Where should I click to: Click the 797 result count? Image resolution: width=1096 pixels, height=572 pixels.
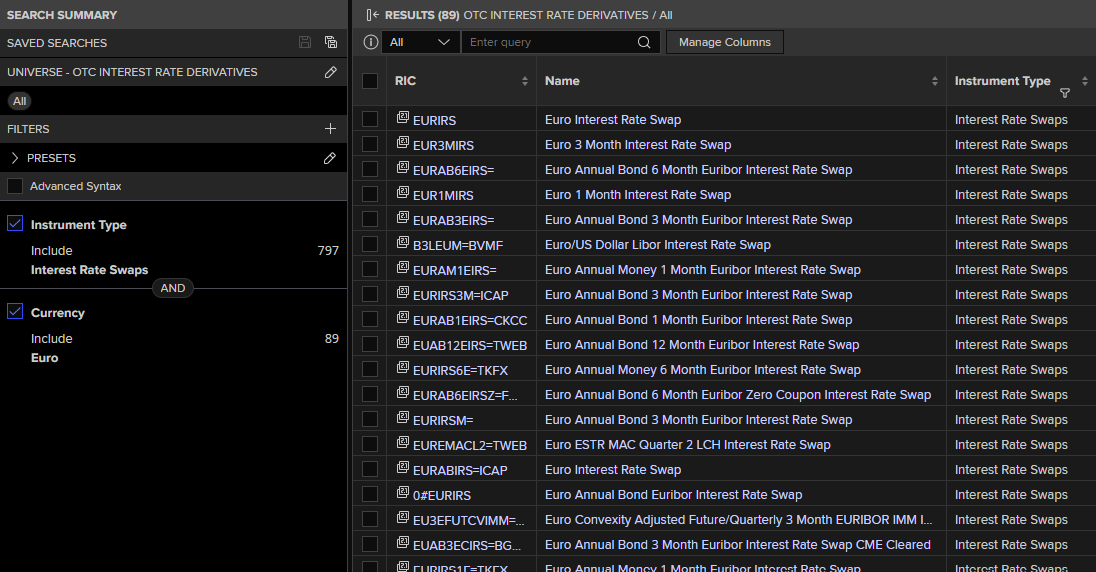pos(328,250)
